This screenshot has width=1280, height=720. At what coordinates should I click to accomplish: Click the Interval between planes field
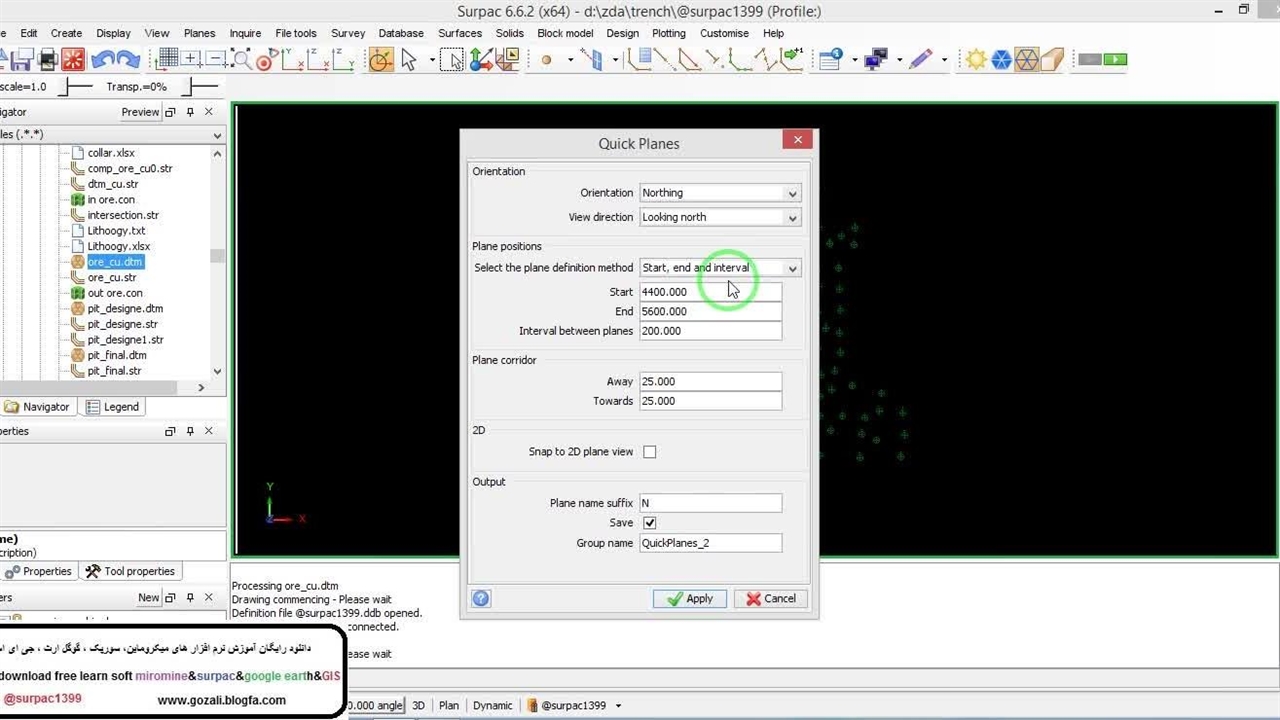click(710, 331)
